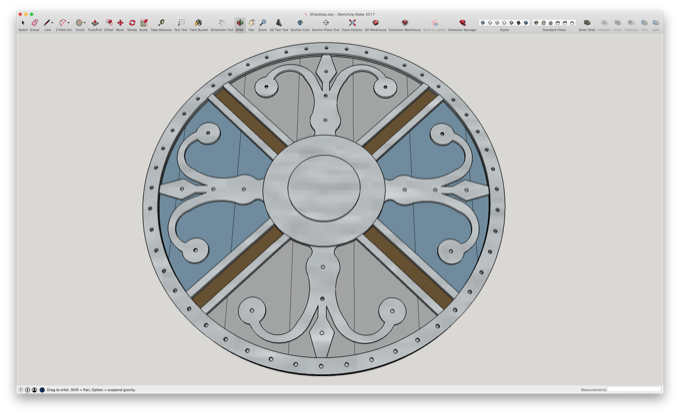Choose the 3D Text Tool
The width and height of the screenshot is (680, 415).
(x=279, y=23)
